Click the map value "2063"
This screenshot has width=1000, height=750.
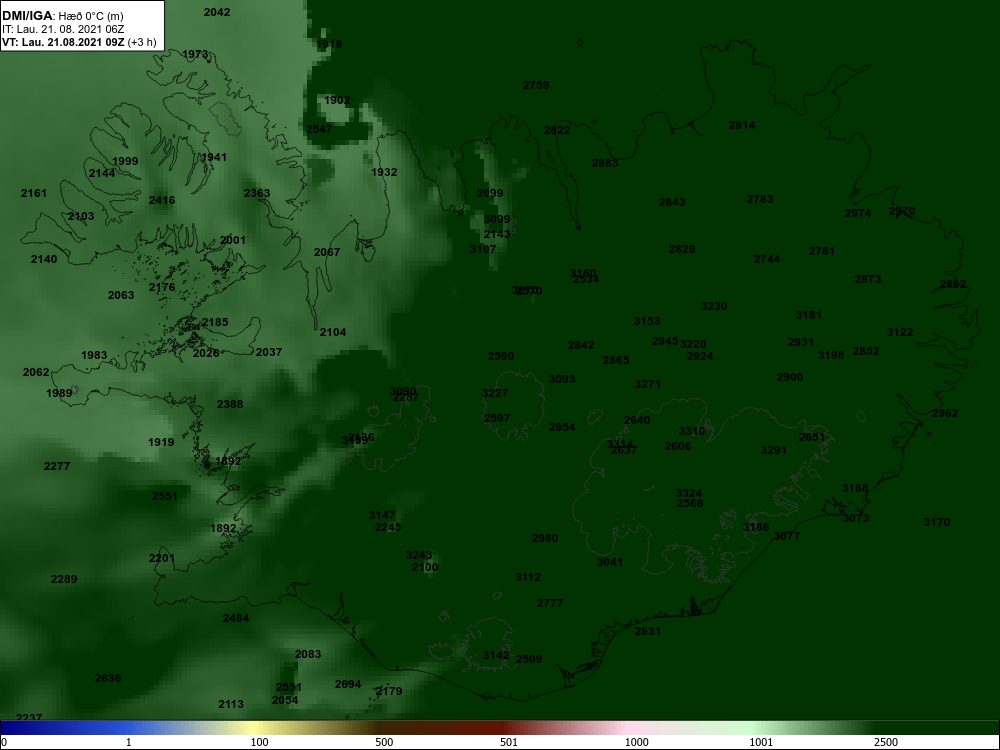point(121,295)
